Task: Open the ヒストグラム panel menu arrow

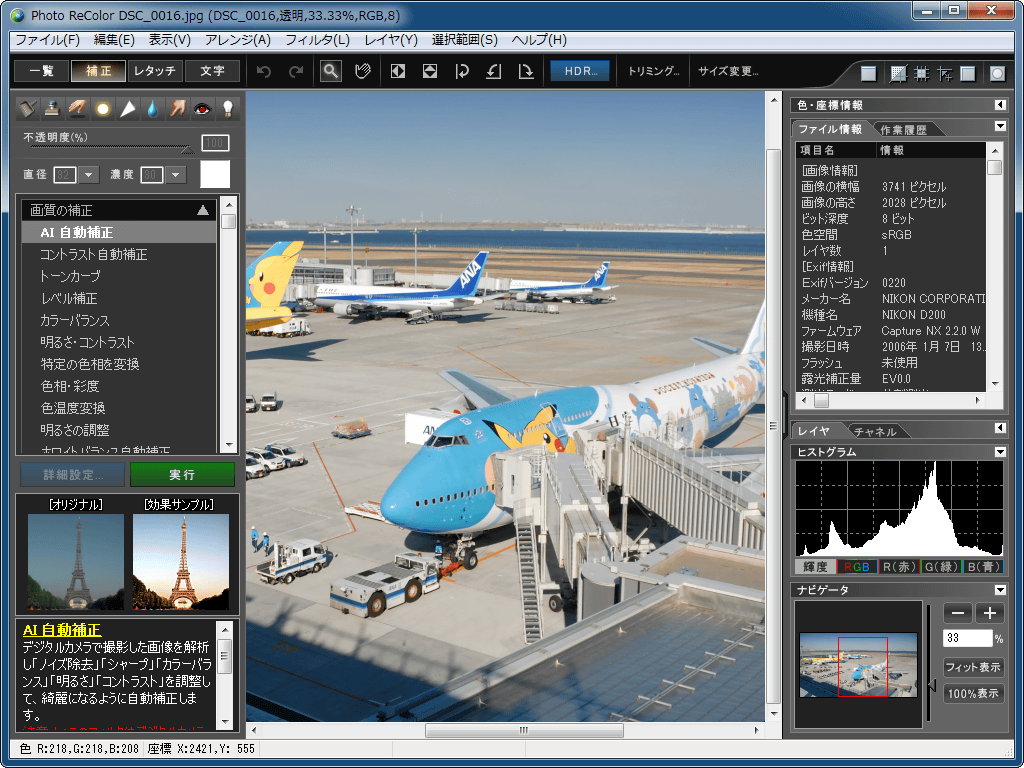Action: [x=1000, y=452]
